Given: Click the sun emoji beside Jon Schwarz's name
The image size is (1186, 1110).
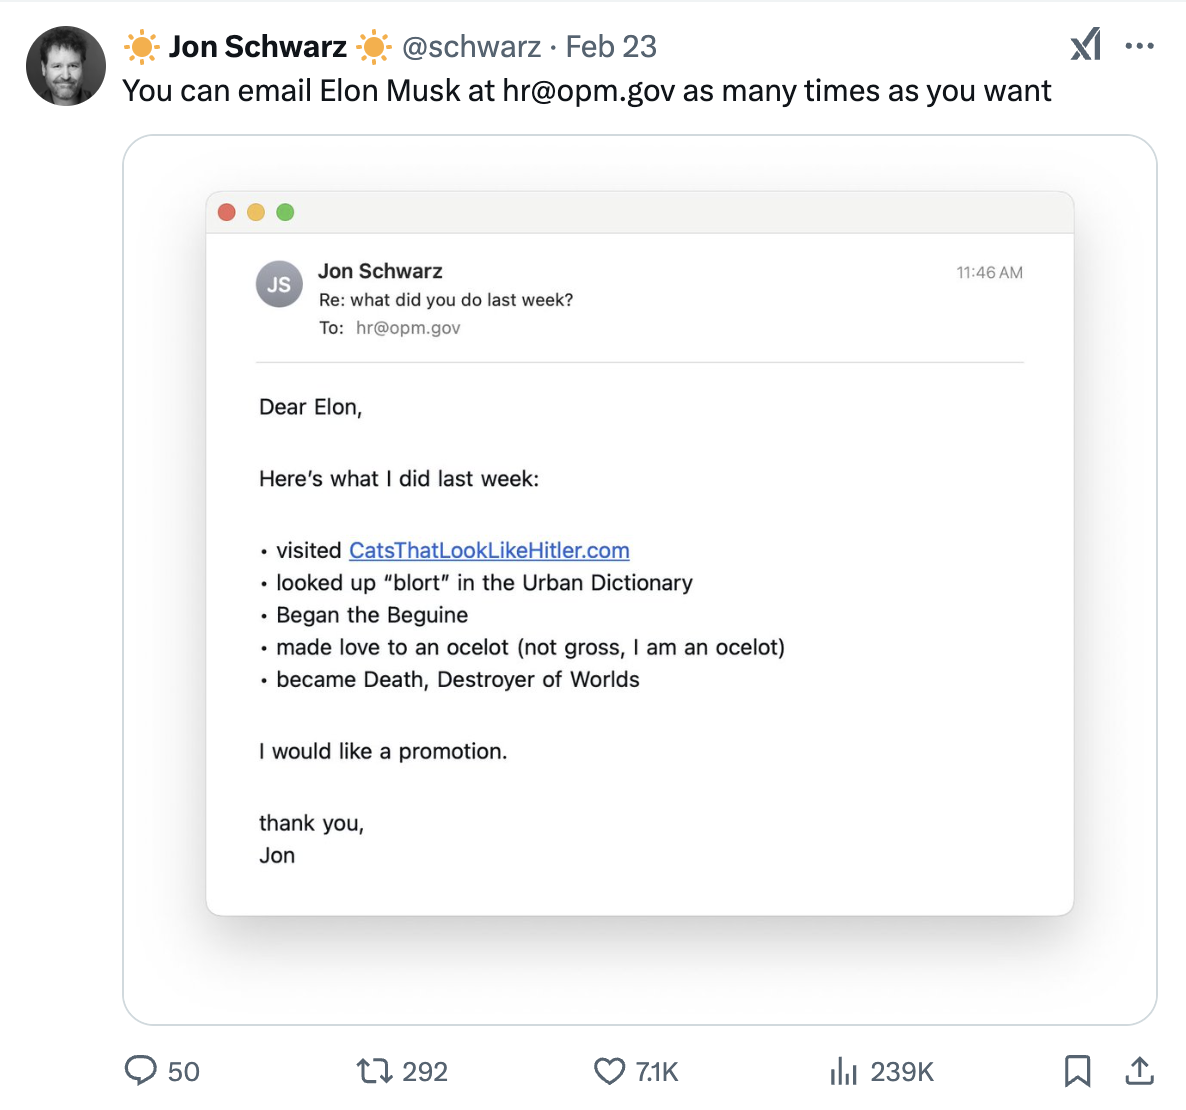Looking at the screenshot, I should [x=141, y=46].
